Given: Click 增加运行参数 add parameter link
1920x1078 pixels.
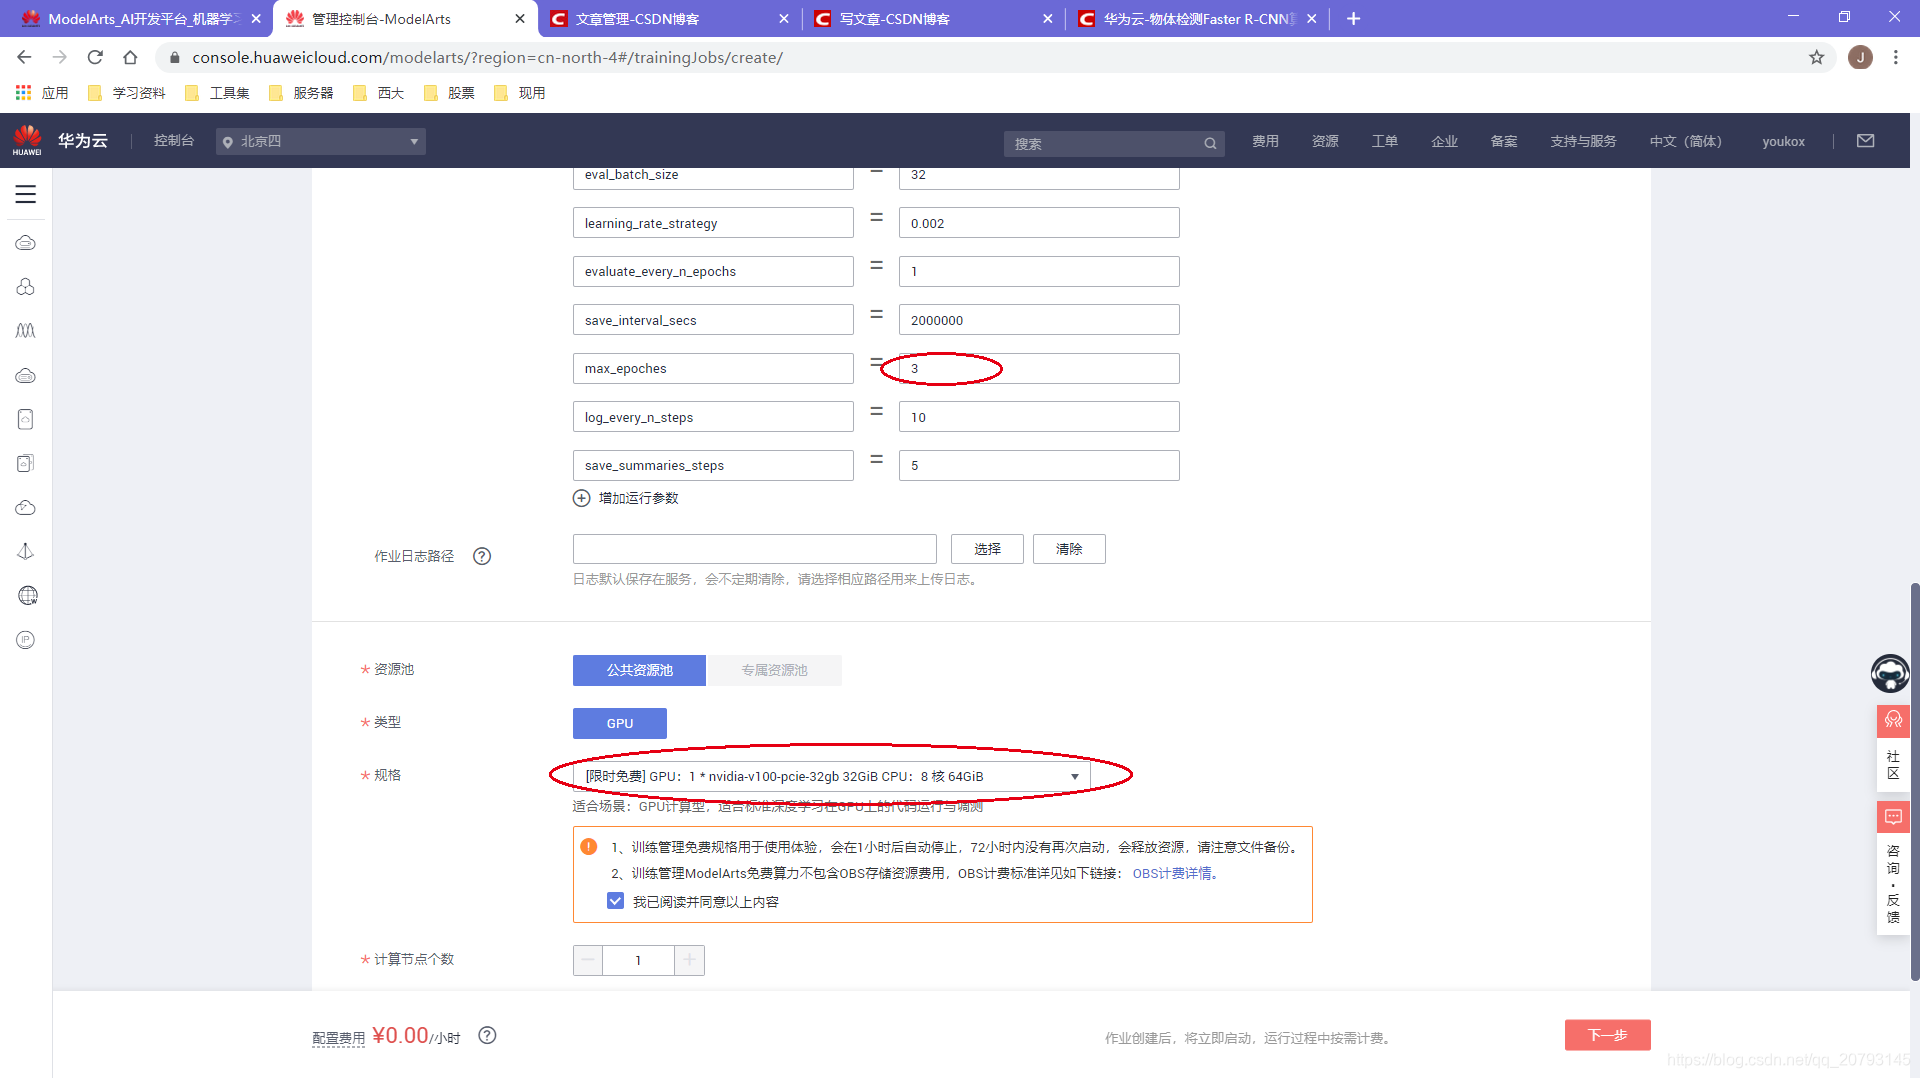Looking at the screenshot, I should pyautogui.click(x=638, y=498).
